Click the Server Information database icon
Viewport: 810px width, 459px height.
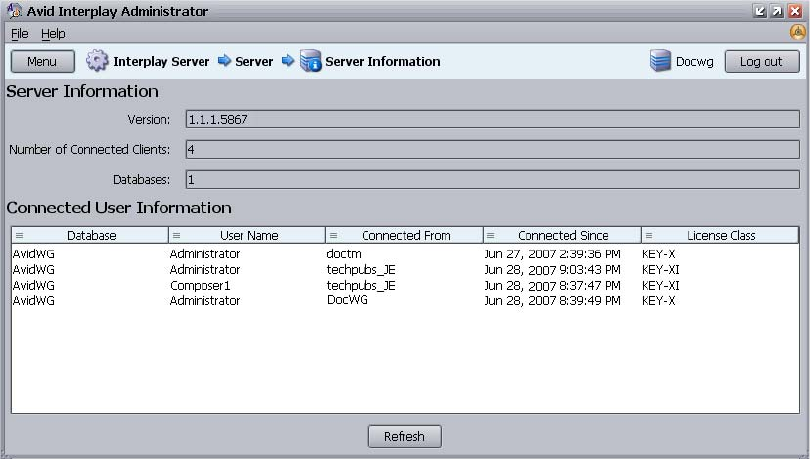coord(310,61)
